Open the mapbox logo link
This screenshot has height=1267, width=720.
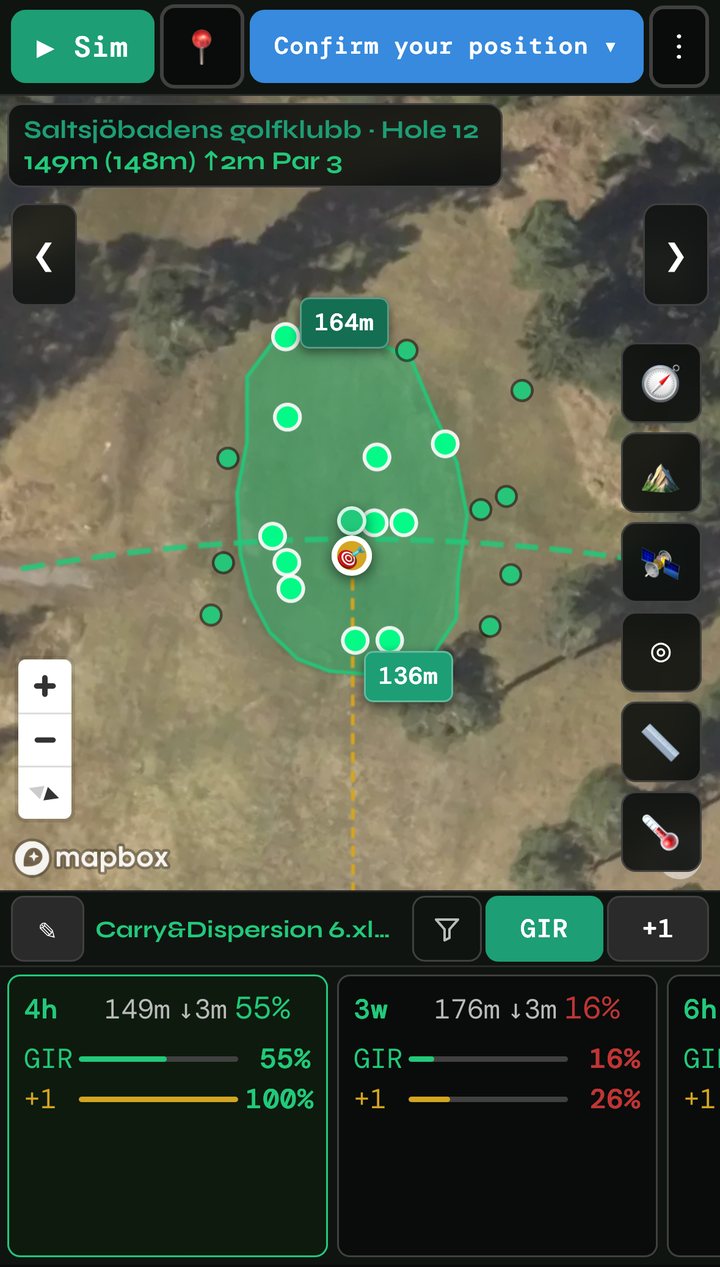click(x=91, y=858)
